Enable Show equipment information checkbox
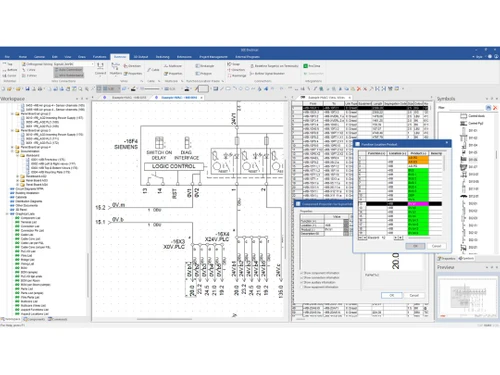The image size is (500, 375). pos(302,287)
